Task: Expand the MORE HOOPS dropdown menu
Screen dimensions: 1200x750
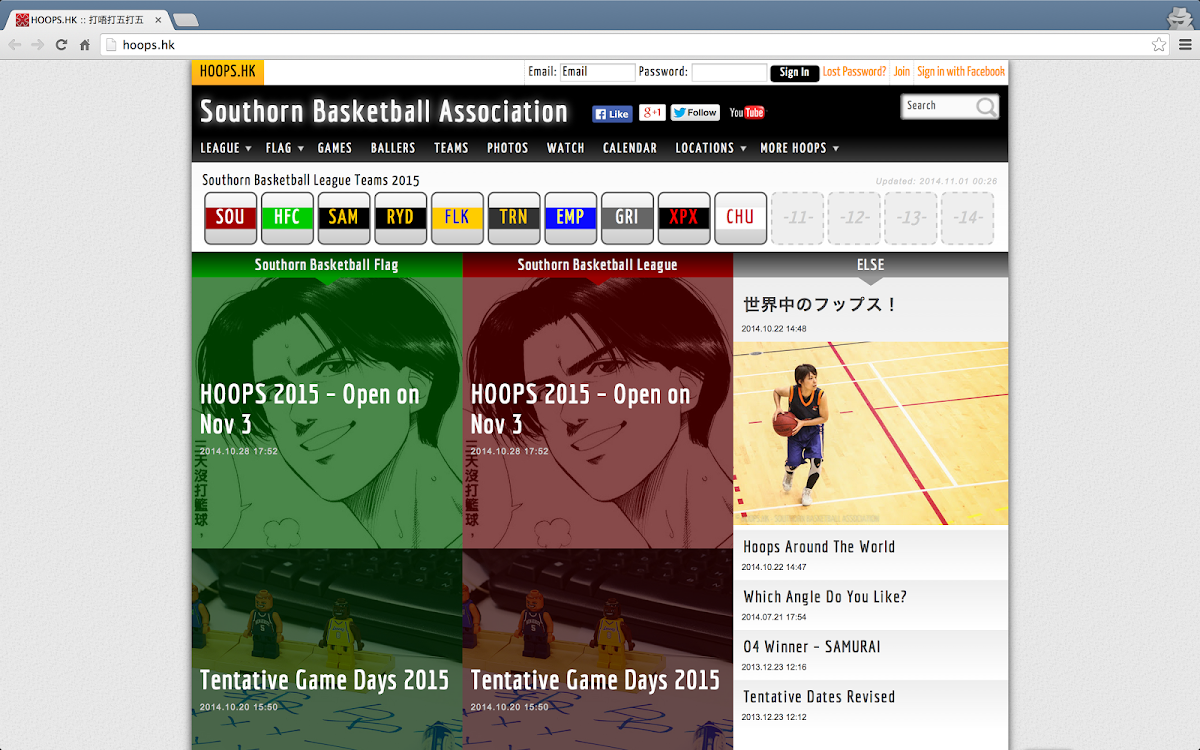Action: [x=800, y=148]
